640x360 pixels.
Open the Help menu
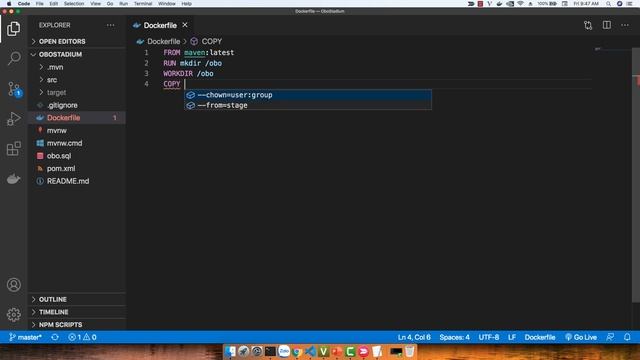pos(187,4)
